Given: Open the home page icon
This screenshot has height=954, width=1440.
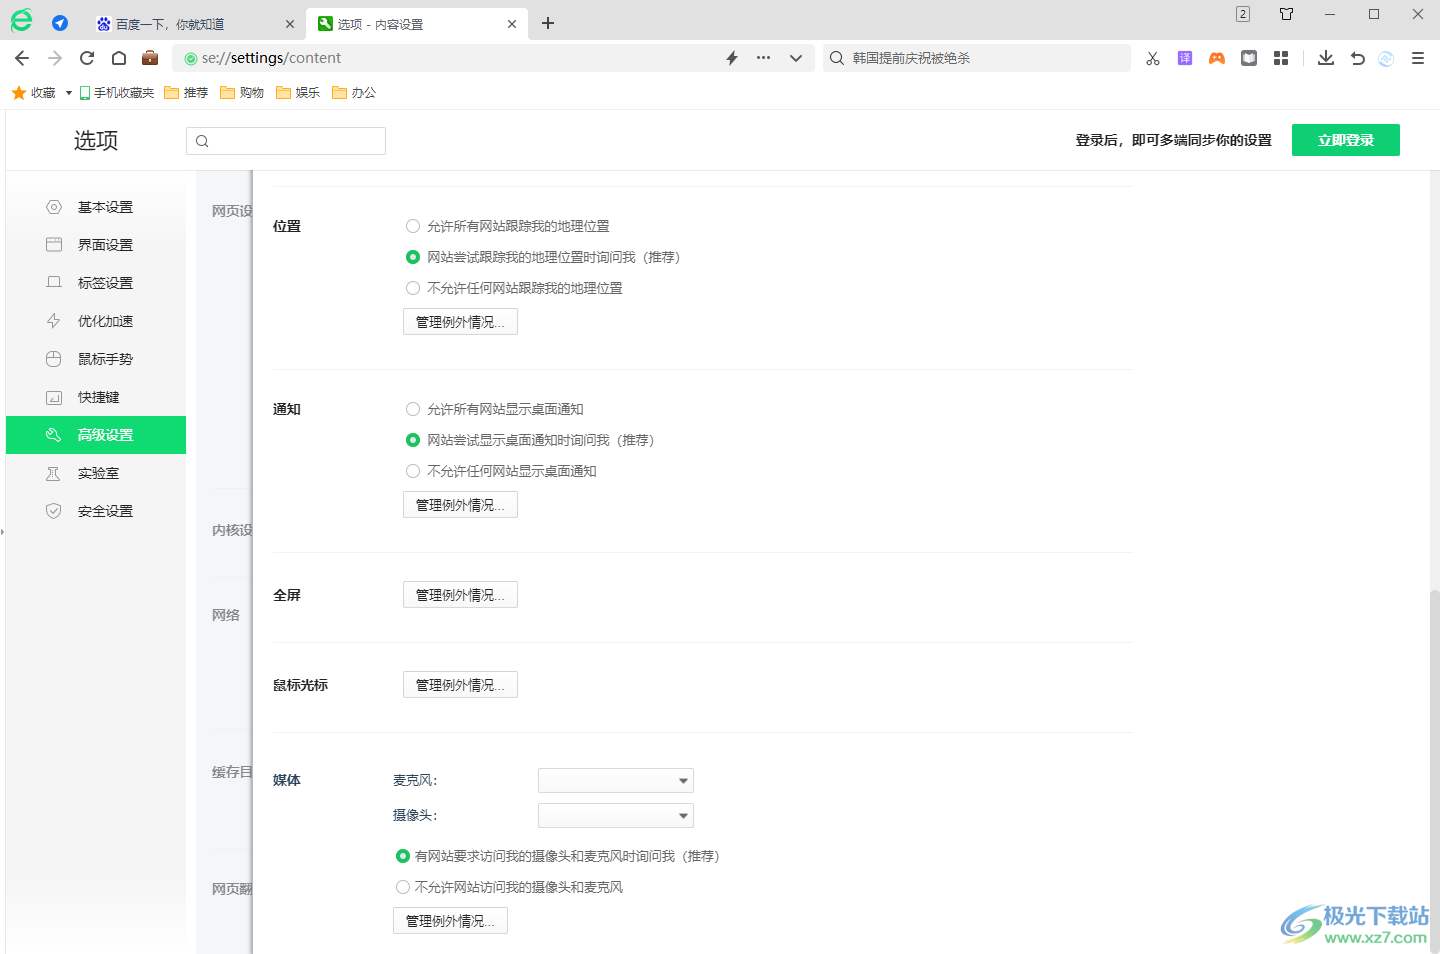Looking at the screenshot, I should pos(119,58).
